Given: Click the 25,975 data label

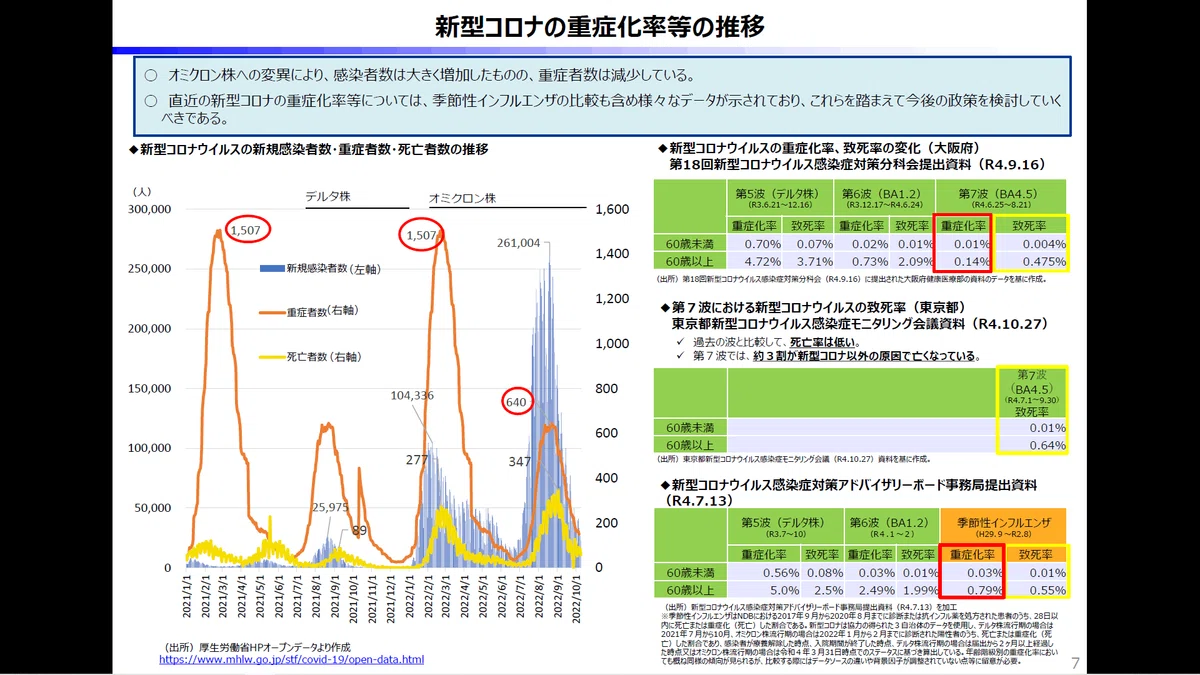Looking at the screenshot, I should (330, 507).
